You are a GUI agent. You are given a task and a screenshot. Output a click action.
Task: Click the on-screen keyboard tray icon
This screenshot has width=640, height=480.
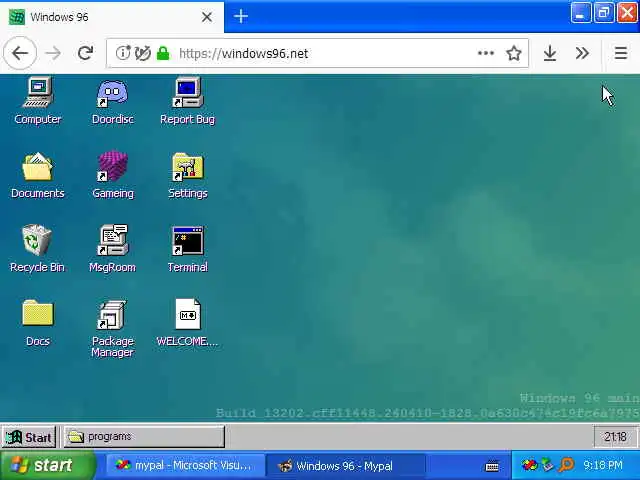492,466
